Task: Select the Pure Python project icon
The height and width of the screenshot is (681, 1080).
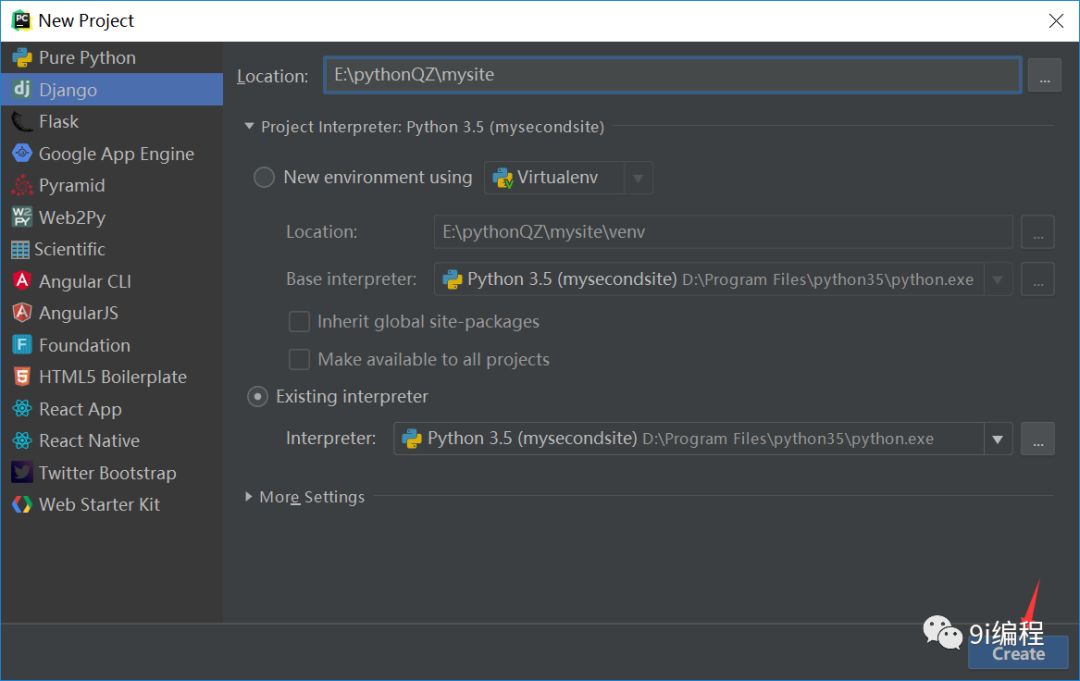Action: click(22, 58)
